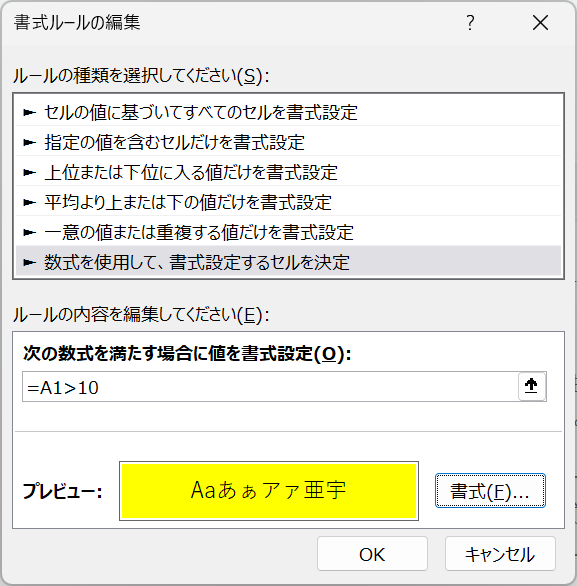
Task: Click the 次の数式を満たす場合に値を書式設定(O) label
Action: tap(187, 353)
